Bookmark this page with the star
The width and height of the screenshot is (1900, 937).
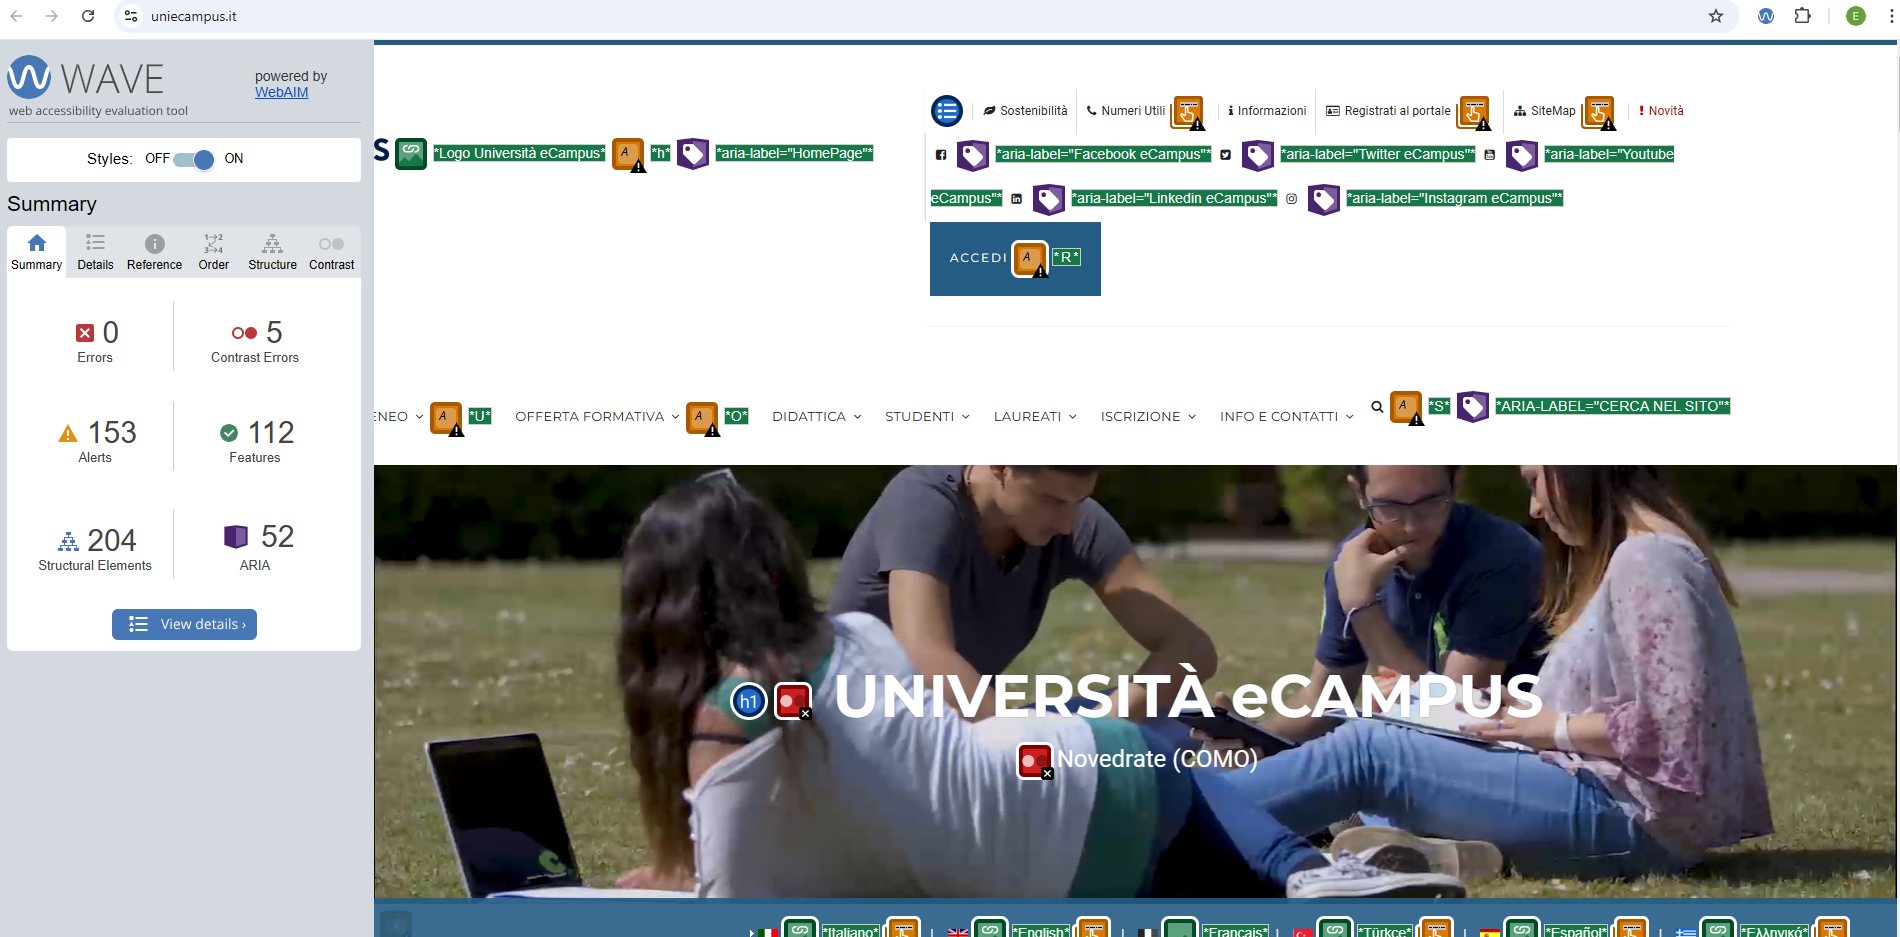click(x=1716, y=16)
